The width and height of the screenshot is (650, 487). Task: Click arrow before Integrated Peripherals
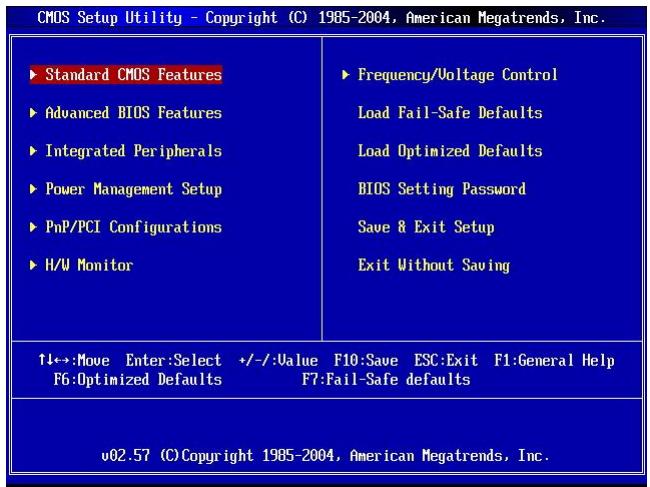(x=34, y=151)
